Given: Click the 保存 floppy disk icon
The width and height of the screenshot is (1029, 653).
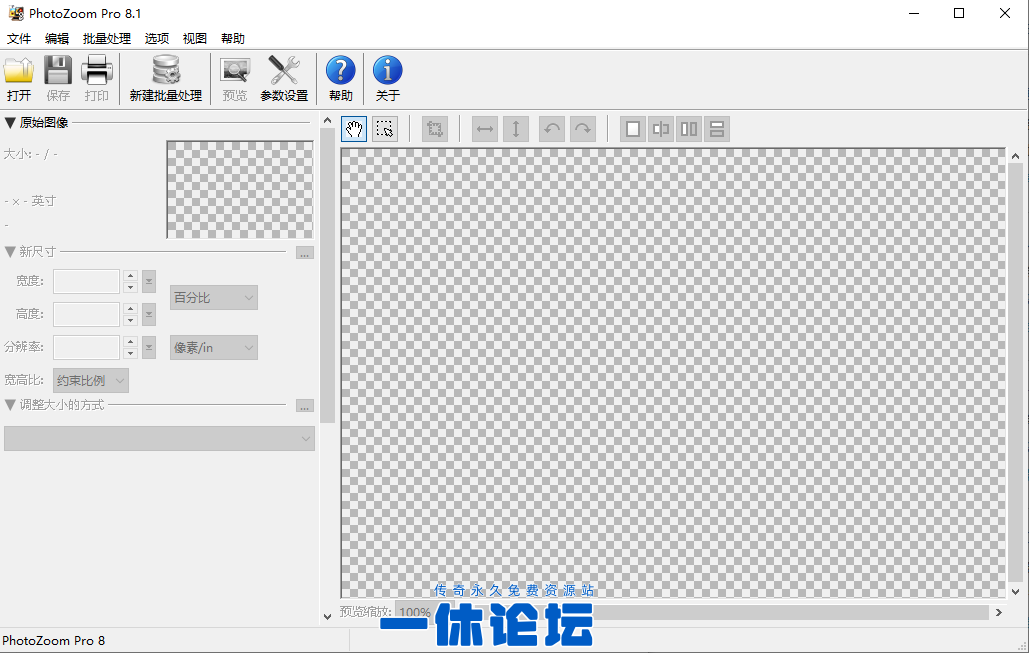Looking at the screenshot, I should click(58, 78).
